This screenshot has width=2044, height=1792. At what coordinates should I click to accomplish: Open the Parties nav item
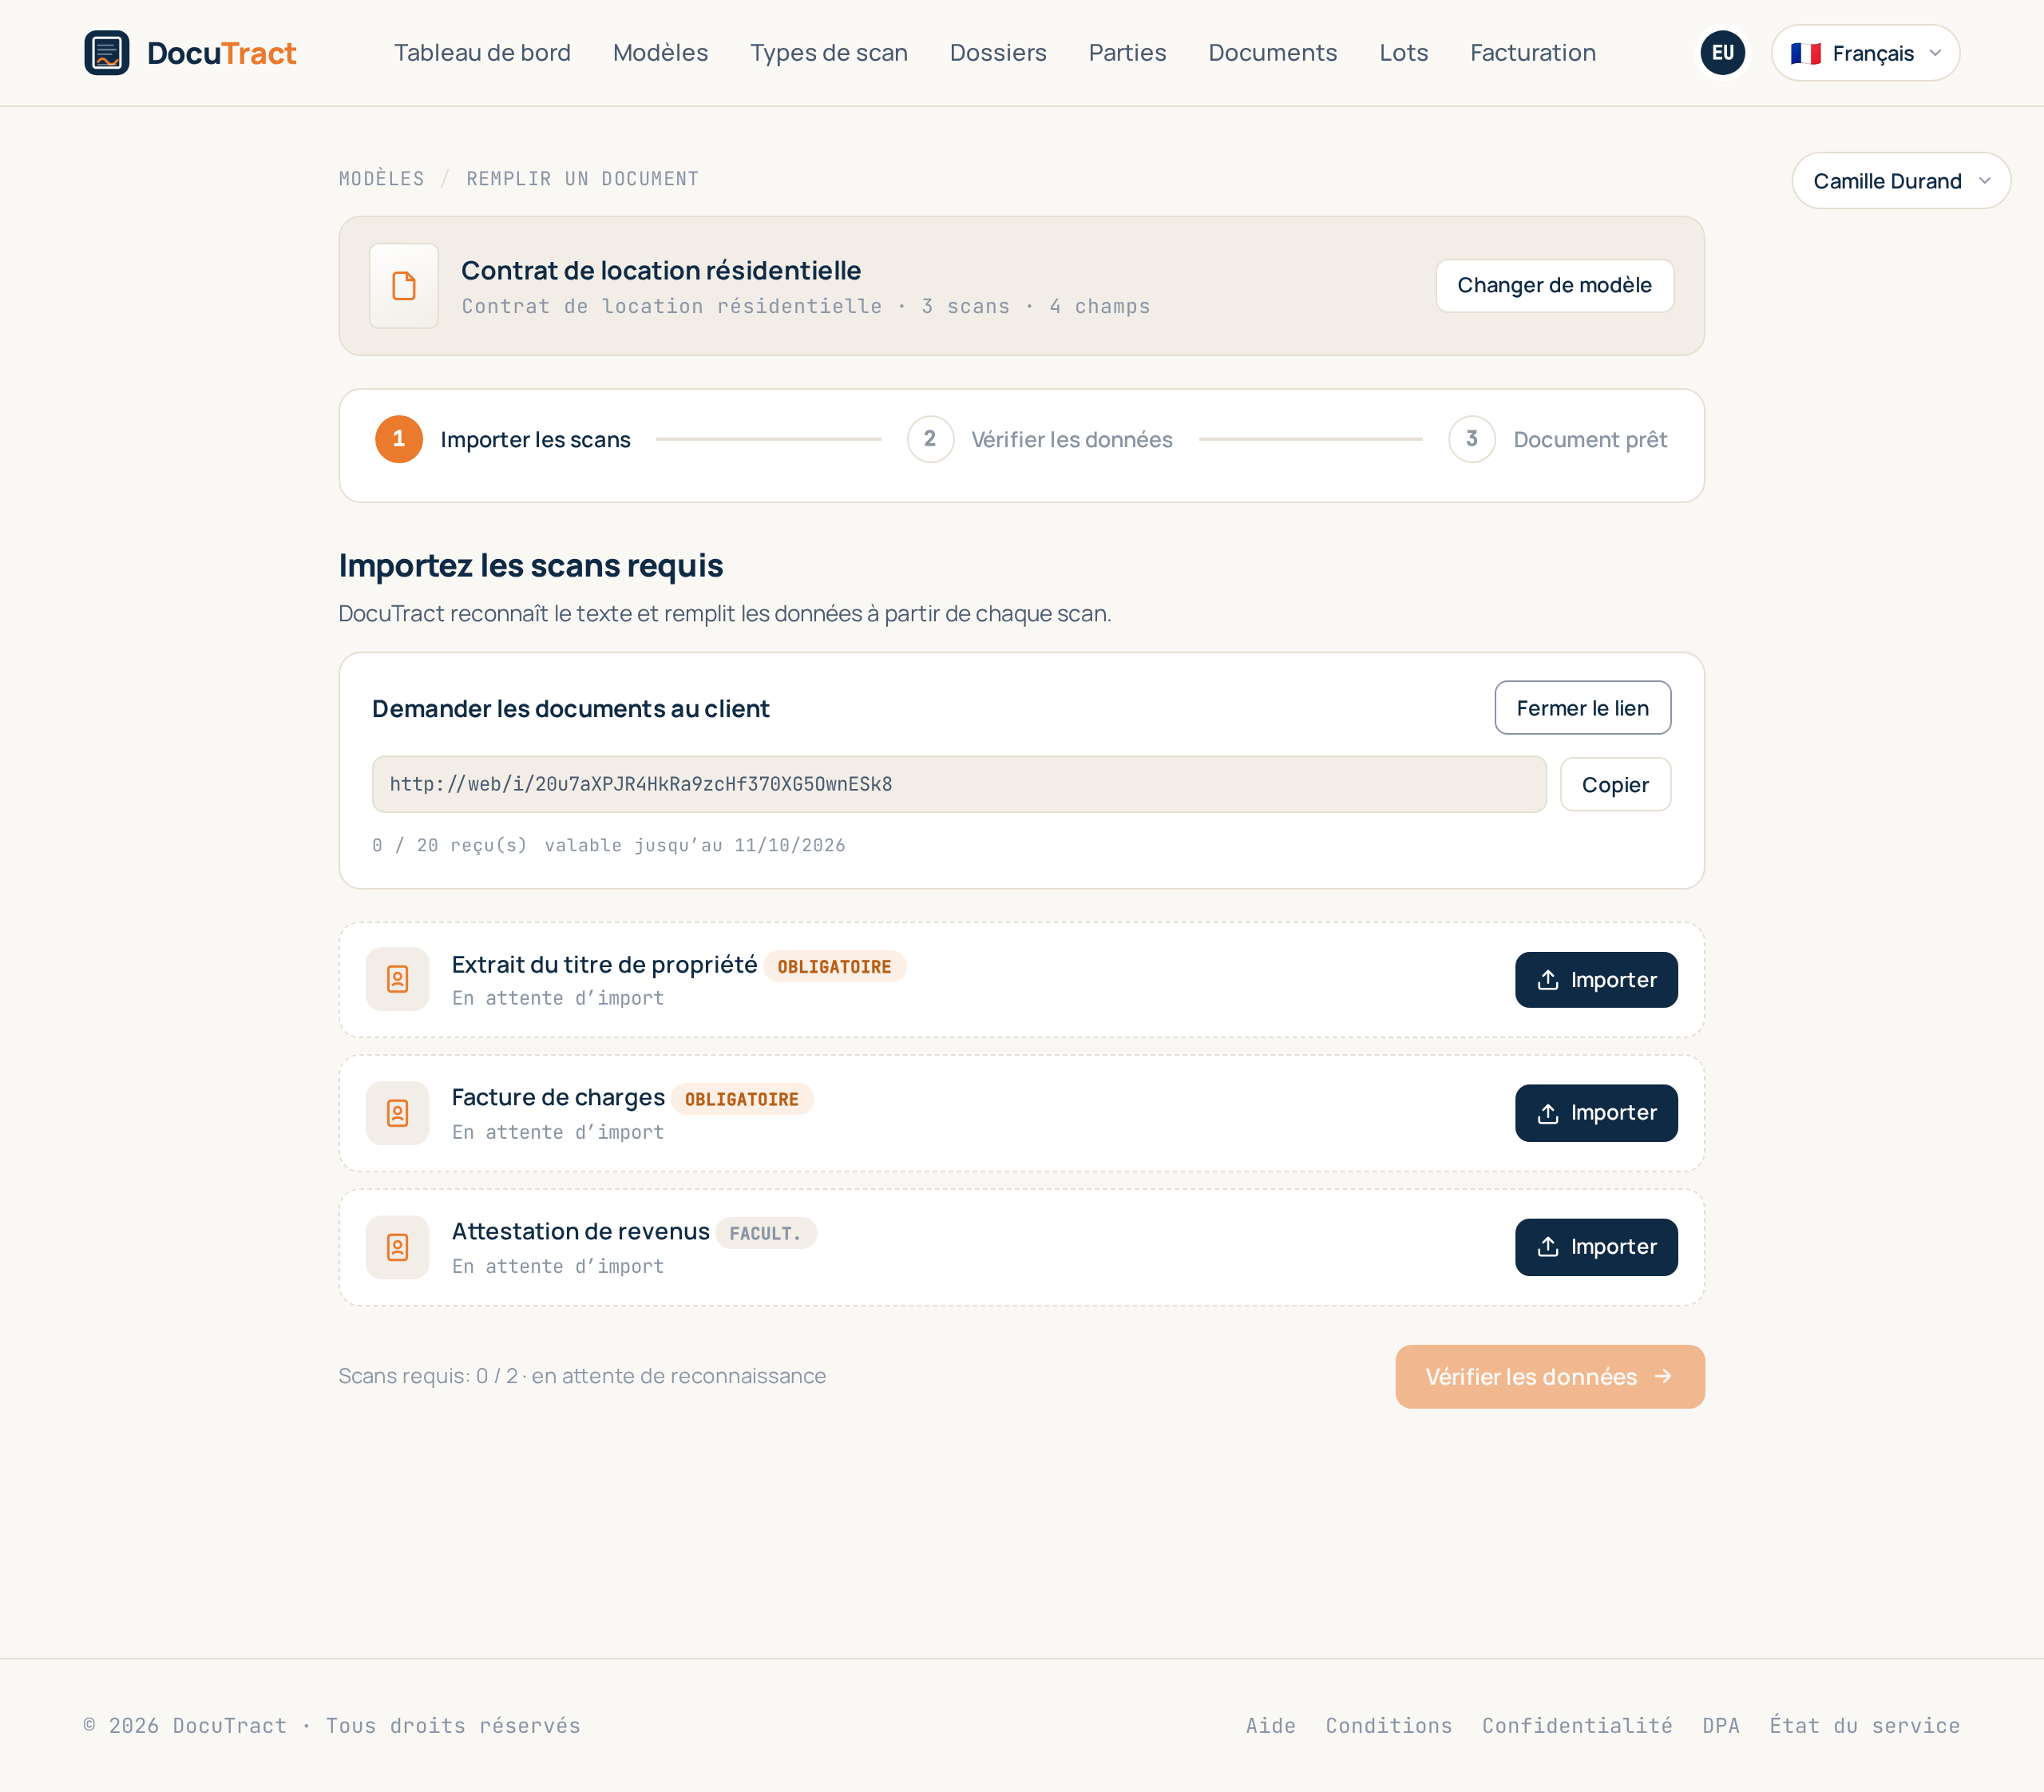[1127, 53]
